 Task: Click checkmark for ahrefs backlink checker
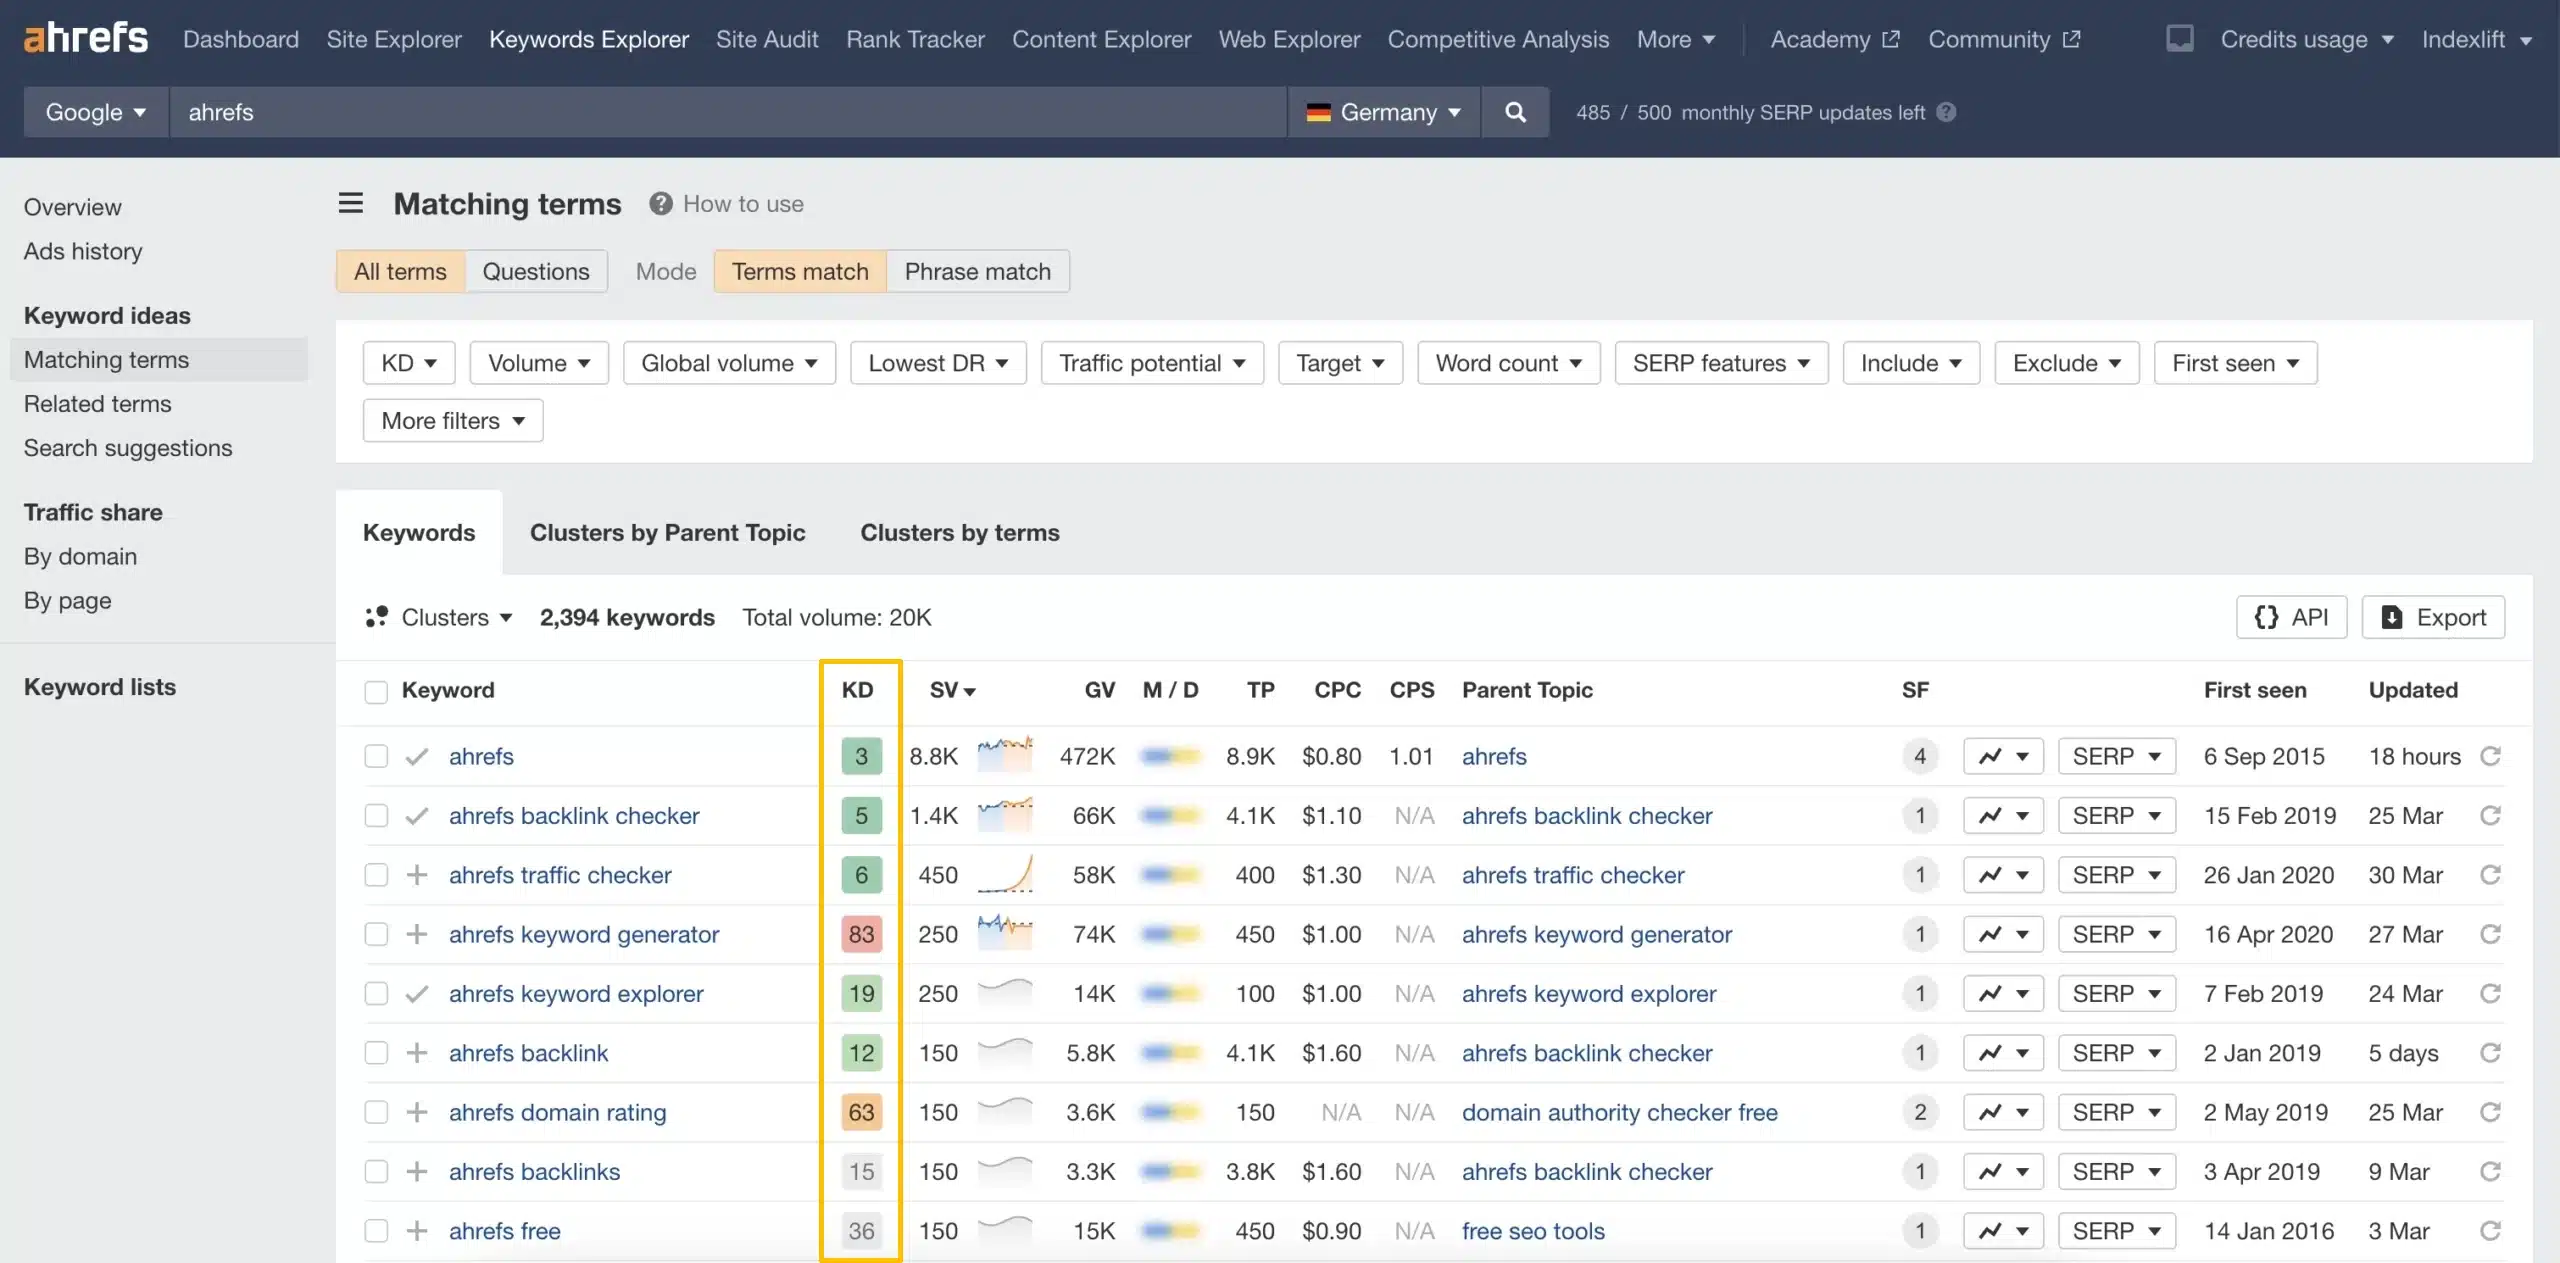(417, 816)
